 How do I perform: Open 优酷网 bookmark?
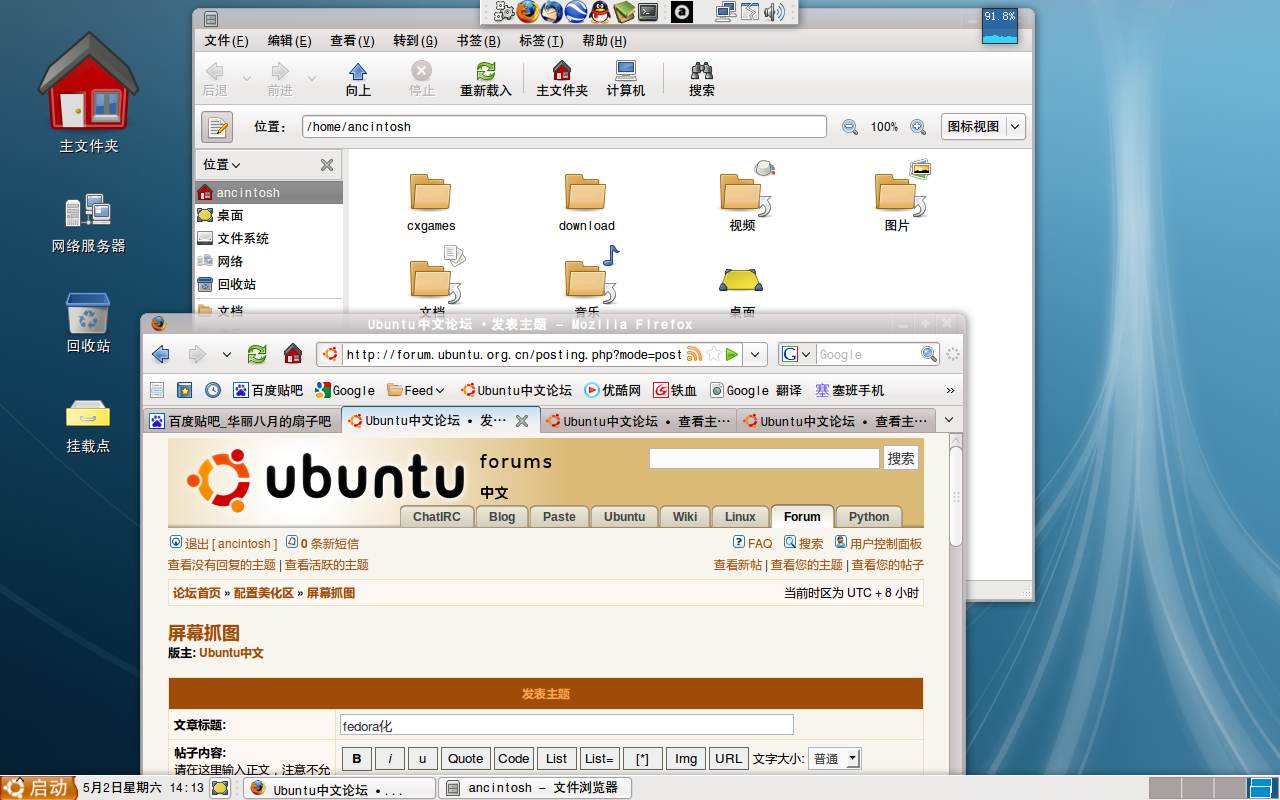[x=613, y=390]
